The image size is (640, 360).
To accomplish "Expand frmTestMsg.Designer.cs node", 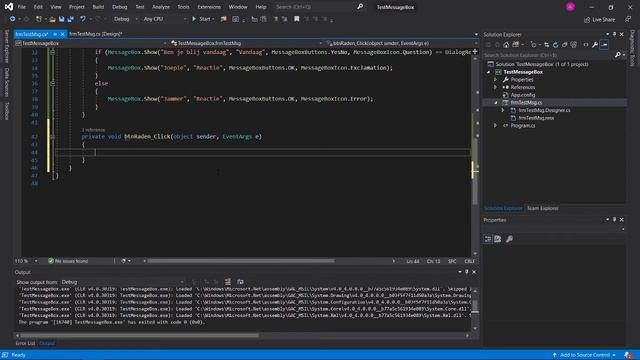I will point(503,110).
